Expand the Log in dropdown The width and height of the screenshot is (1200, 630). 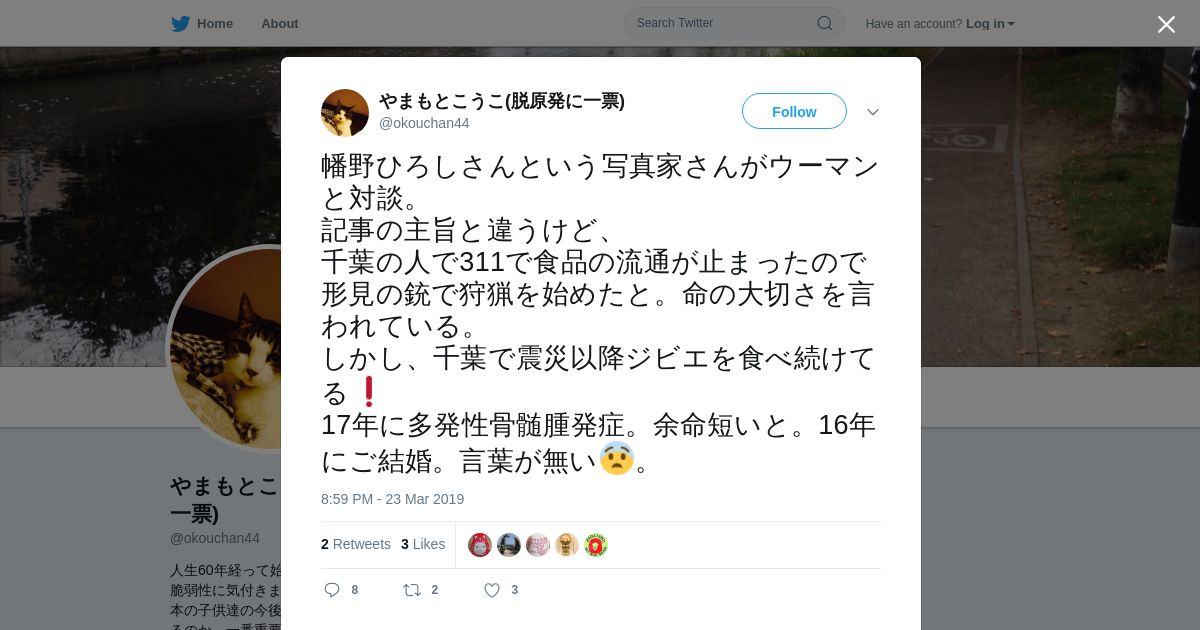tap(990, 24)
